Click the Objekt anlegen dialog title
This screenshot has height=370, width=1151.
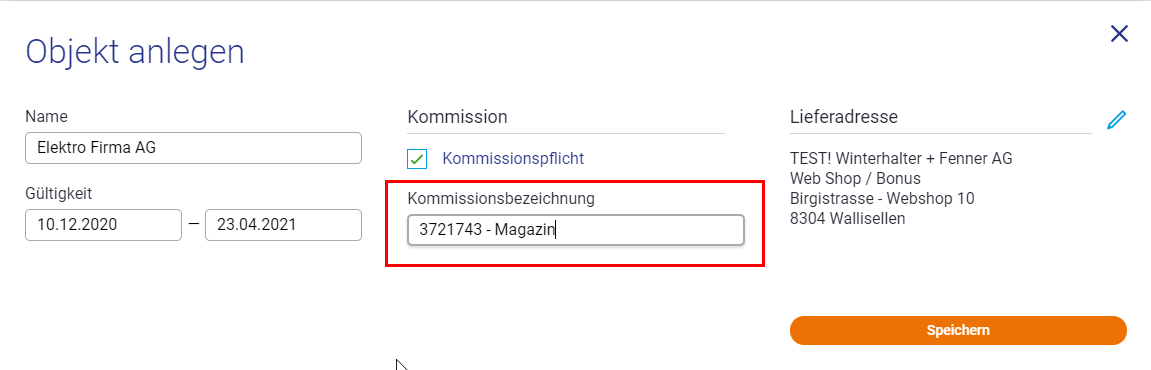(x=135, y=53)
